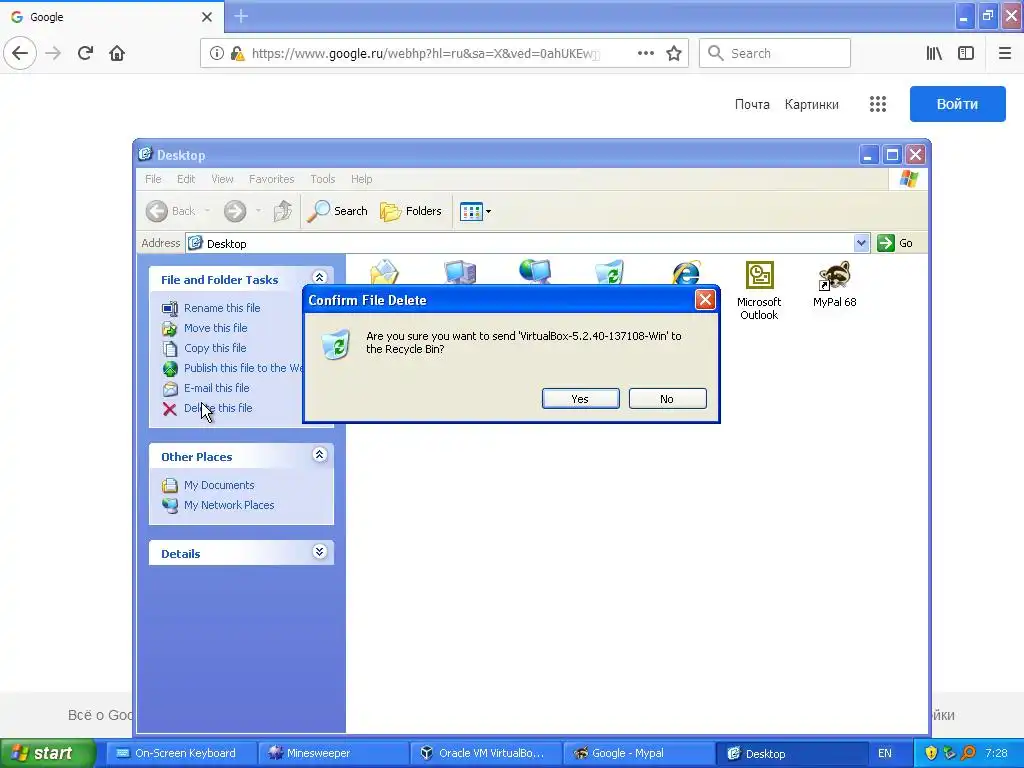Image resolution: width=1024 pixels, height=768 pixels.
Task: Reload the page in the browser
Action: click(x=85, y=53)
